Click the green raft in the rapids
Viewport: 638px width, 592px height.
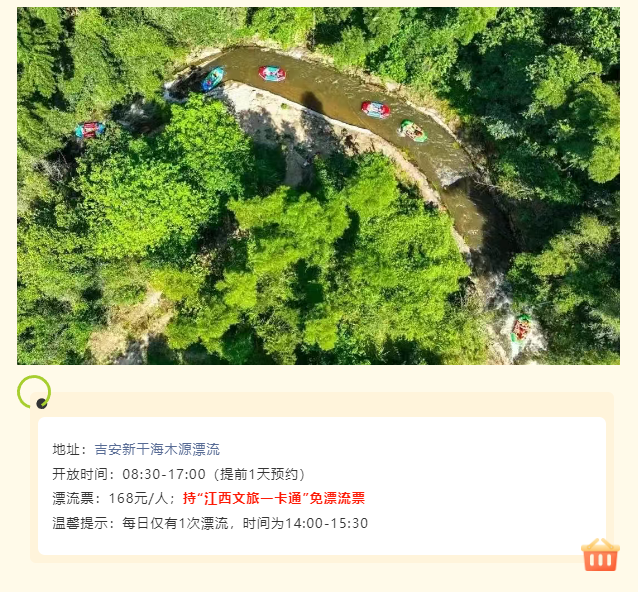pos(413,131)
